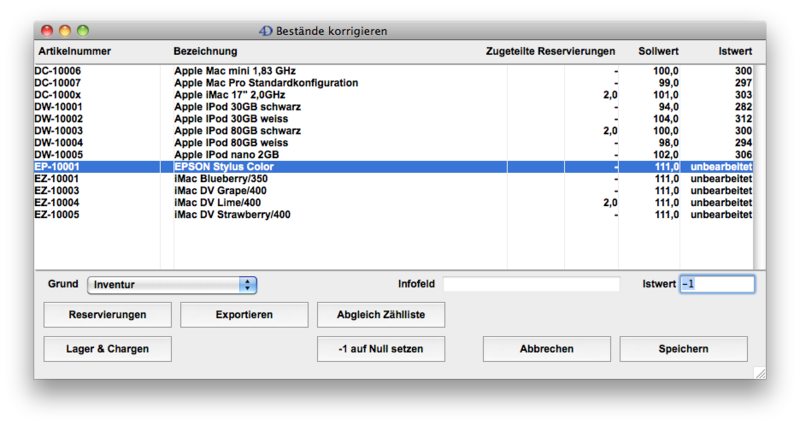Screen dimensions: 800x426
Task: Select the Apple Mac mini 1,83 GHz row
Action: click(235, 72)
